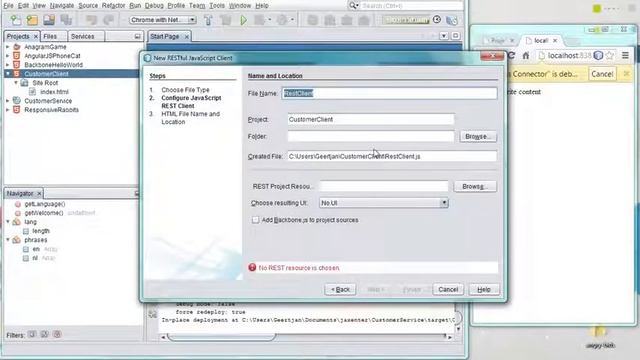Click the Help button in the dialog
Image resolution: width=640 pixels, height=360 pixels.
pyautogui.click(x=484, y=289)
